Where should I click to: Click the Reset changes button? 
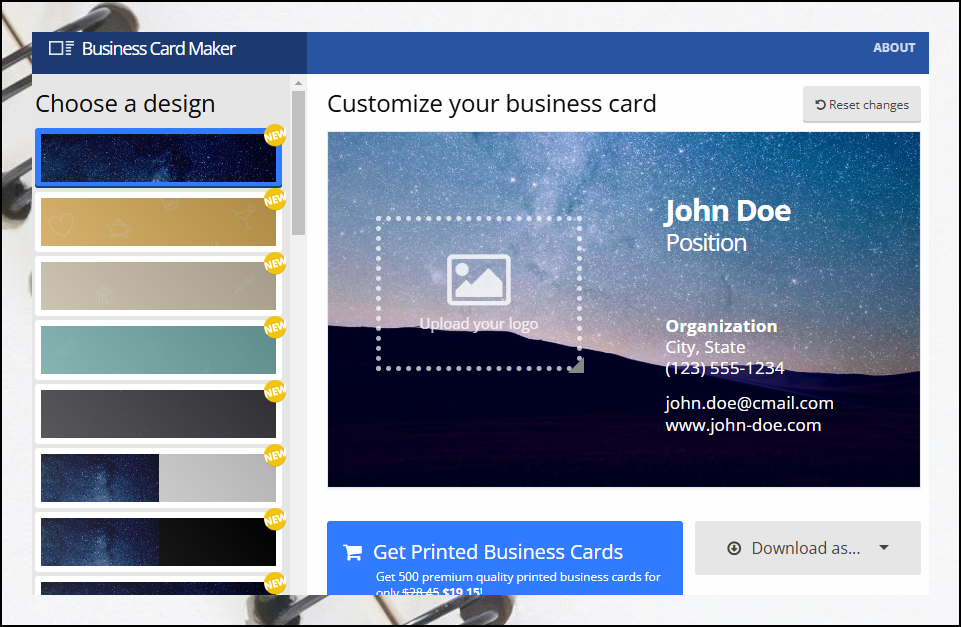862,105
